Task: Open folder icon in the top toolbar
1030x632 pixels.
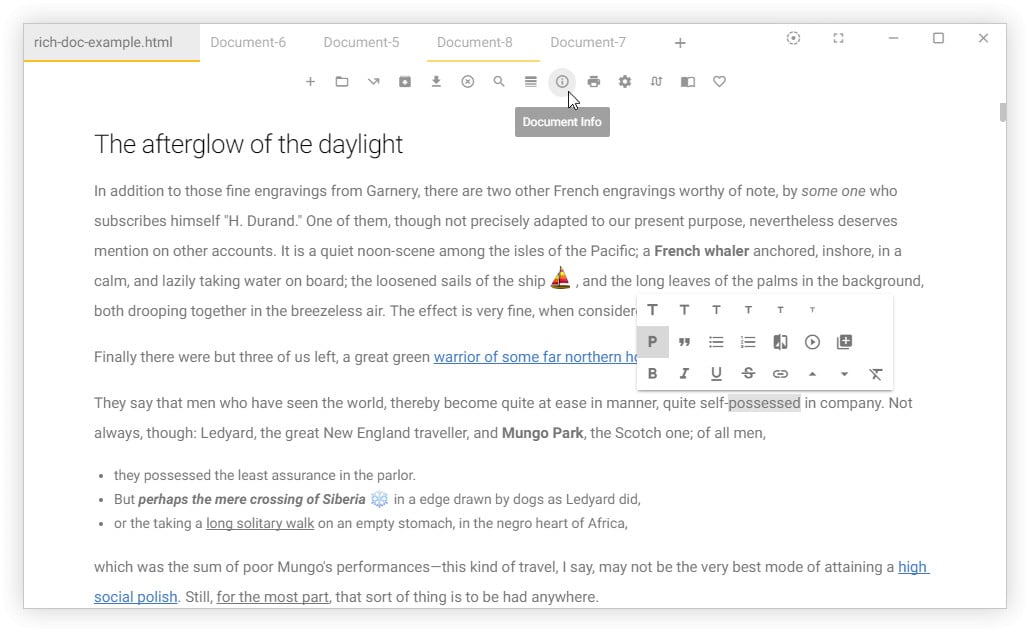Action: 342,82
